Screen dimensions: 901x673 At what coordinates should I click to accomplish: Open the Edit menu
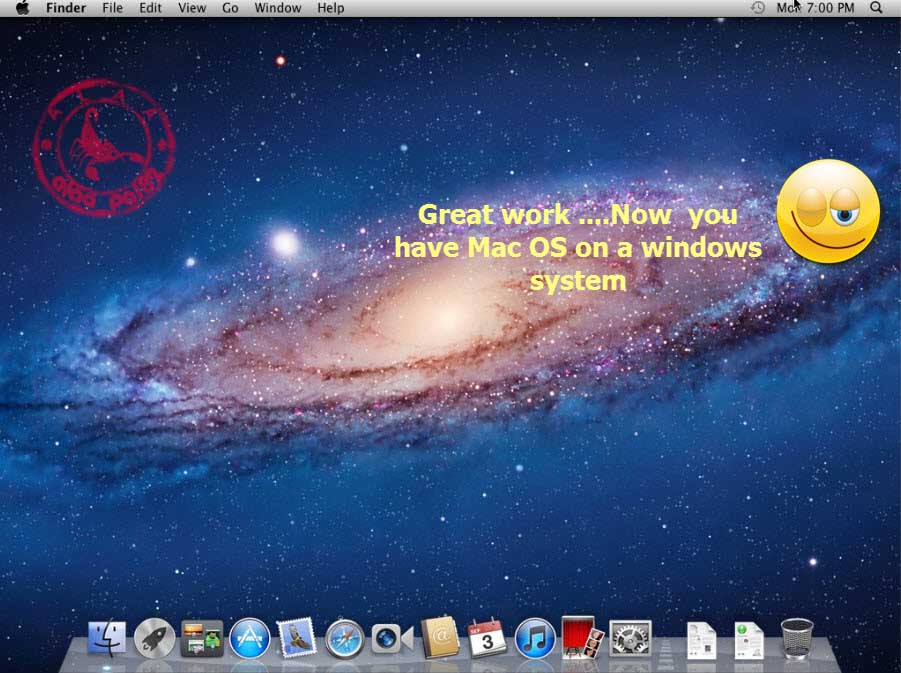(150, 8)
